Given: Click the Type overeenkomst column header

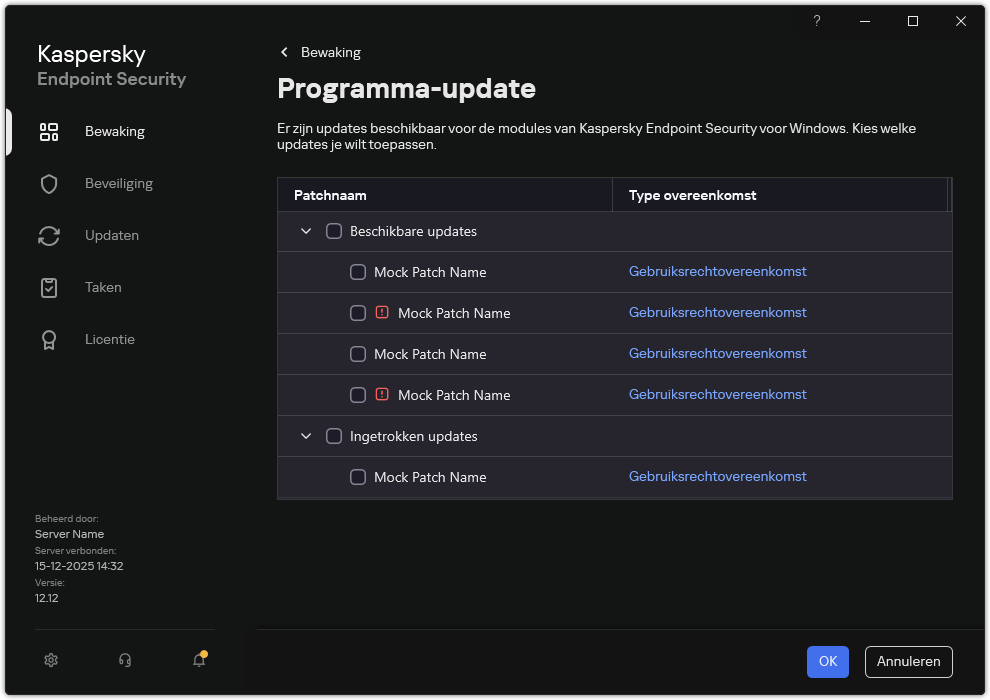Looking at the screenshot, I should (x=692, y=195).
